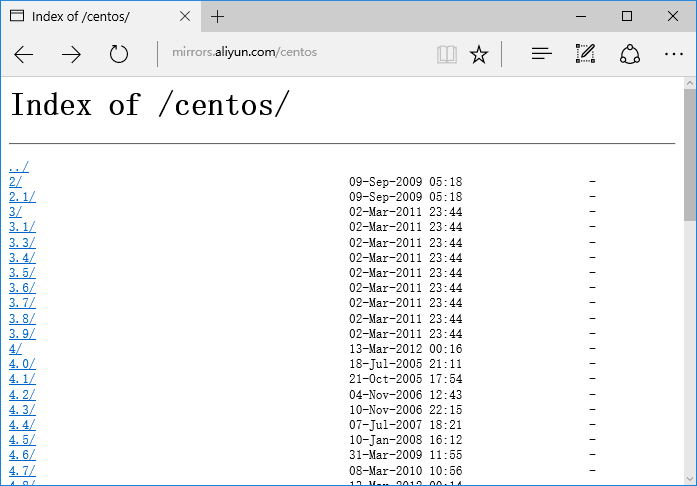Open the 4.0/ directory link

[x=22, y=364]
